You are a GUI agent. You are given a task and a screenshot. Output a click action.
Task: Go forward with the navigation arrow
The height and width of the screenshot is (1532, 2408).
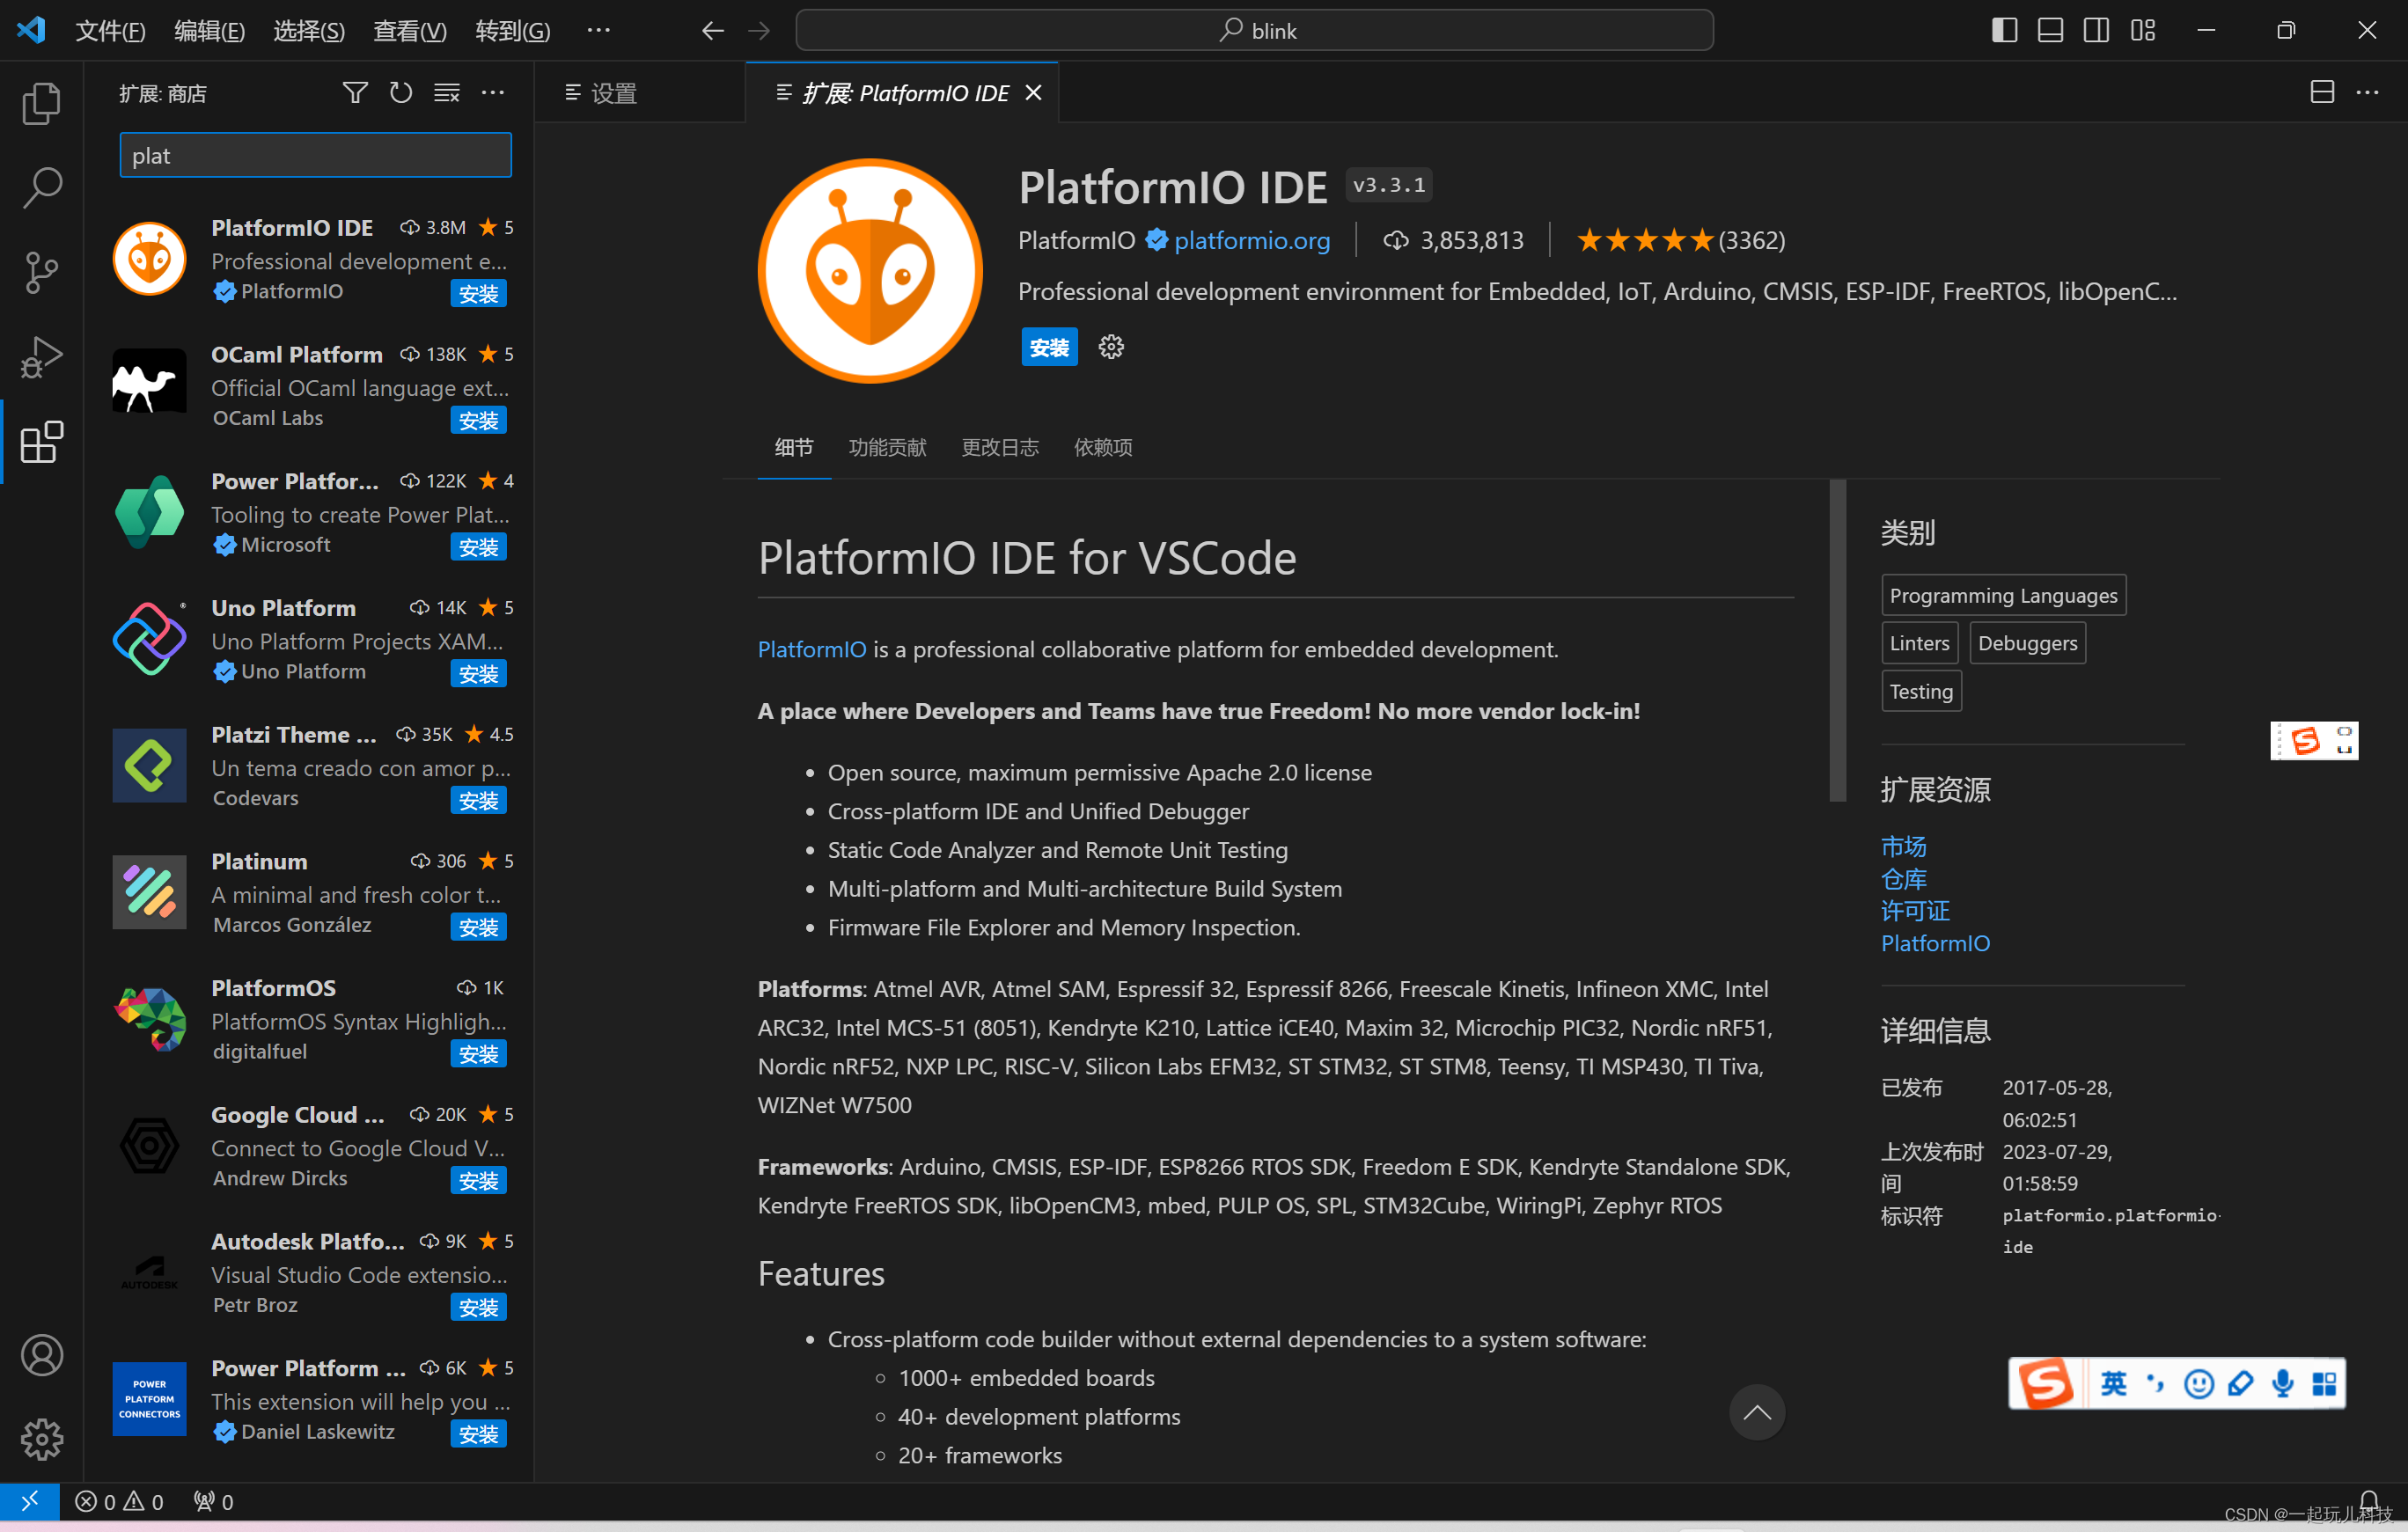click(x=759, y=31)
